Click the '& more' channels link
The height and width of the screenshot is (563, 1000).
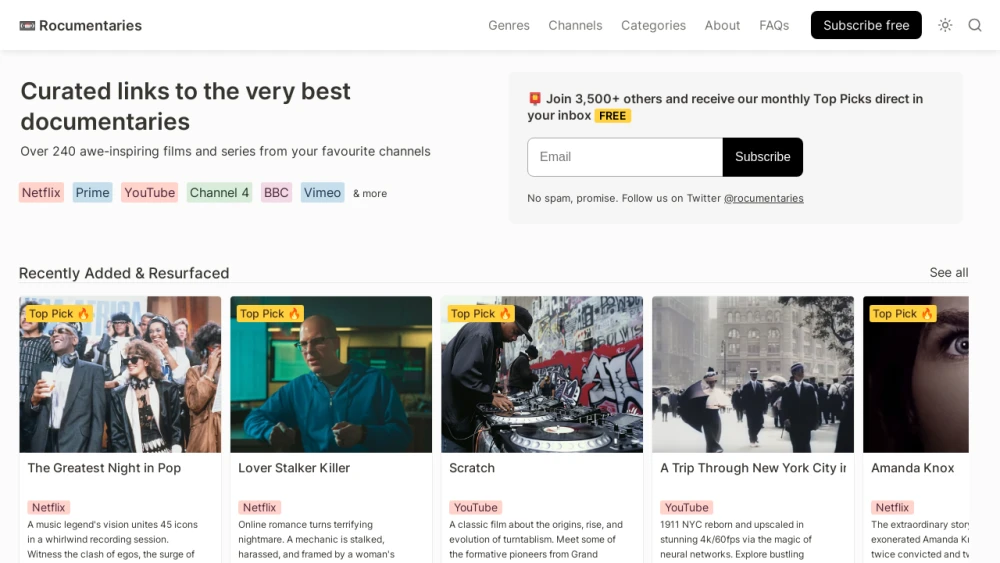(x=370, y=193)
